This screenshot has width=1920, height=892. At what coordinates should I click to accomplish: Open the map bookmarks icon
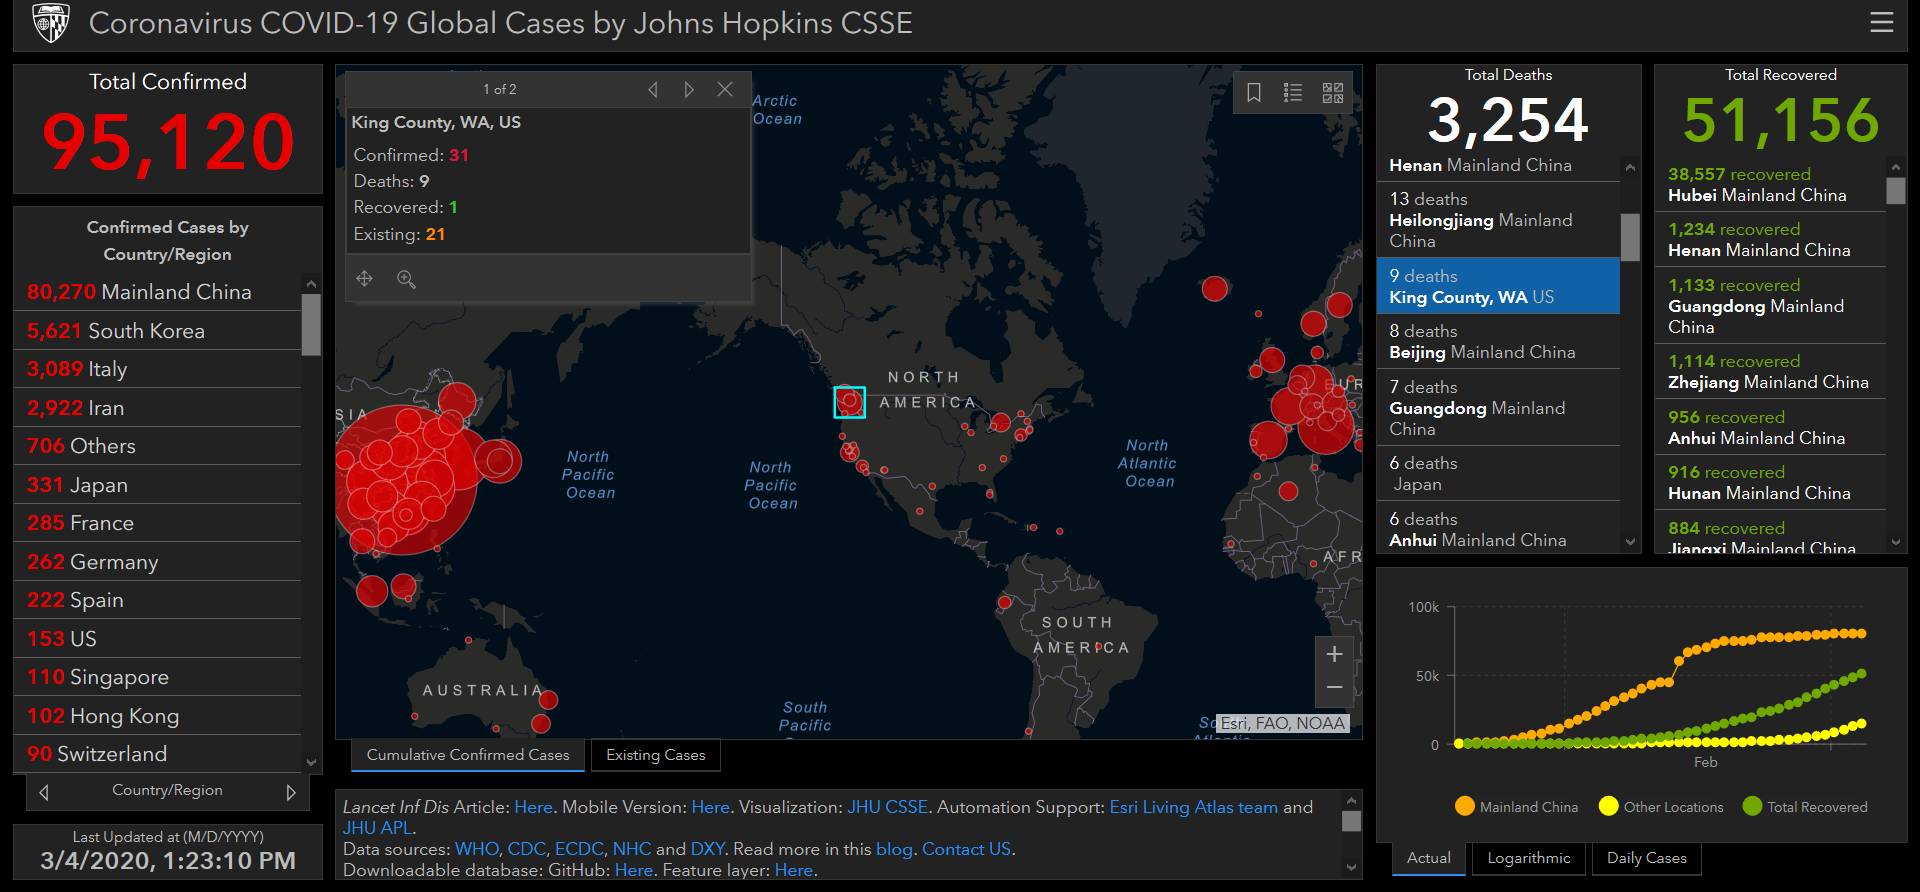click(x=1254, y=92)
